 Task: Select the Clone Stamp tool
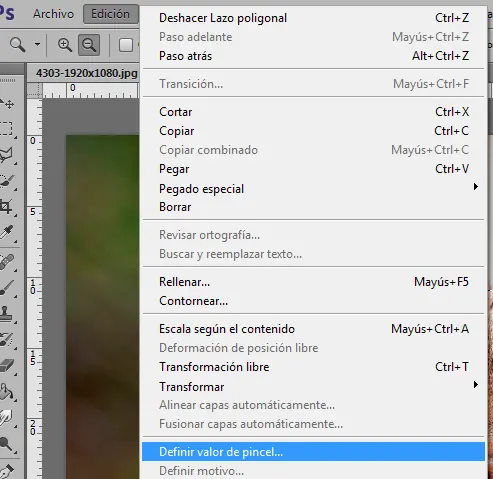[7, 314]
